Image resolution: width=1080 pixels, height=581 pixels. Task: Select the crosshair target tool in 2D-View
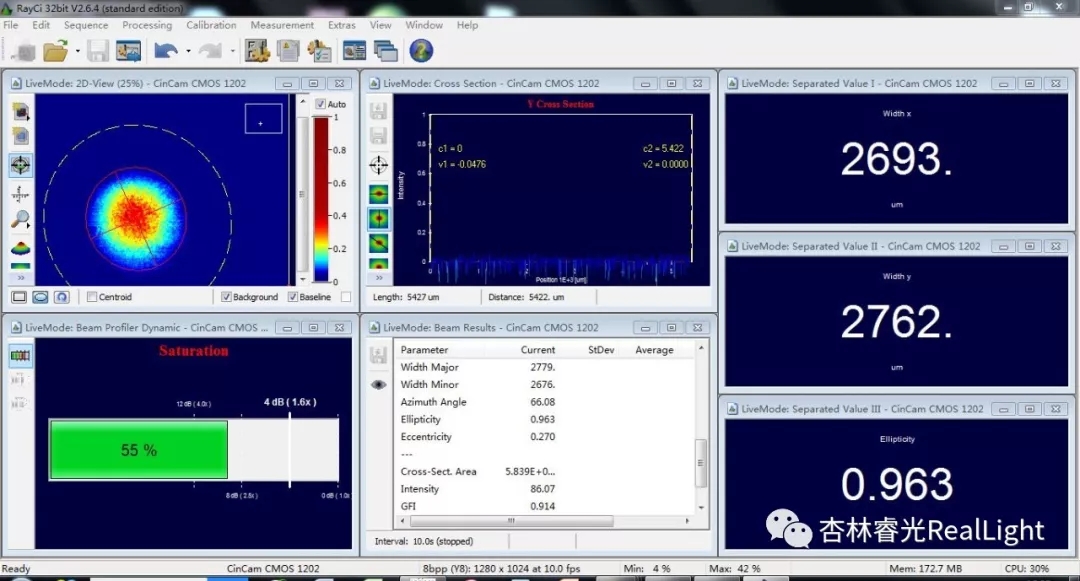click(x=20, y=165)
